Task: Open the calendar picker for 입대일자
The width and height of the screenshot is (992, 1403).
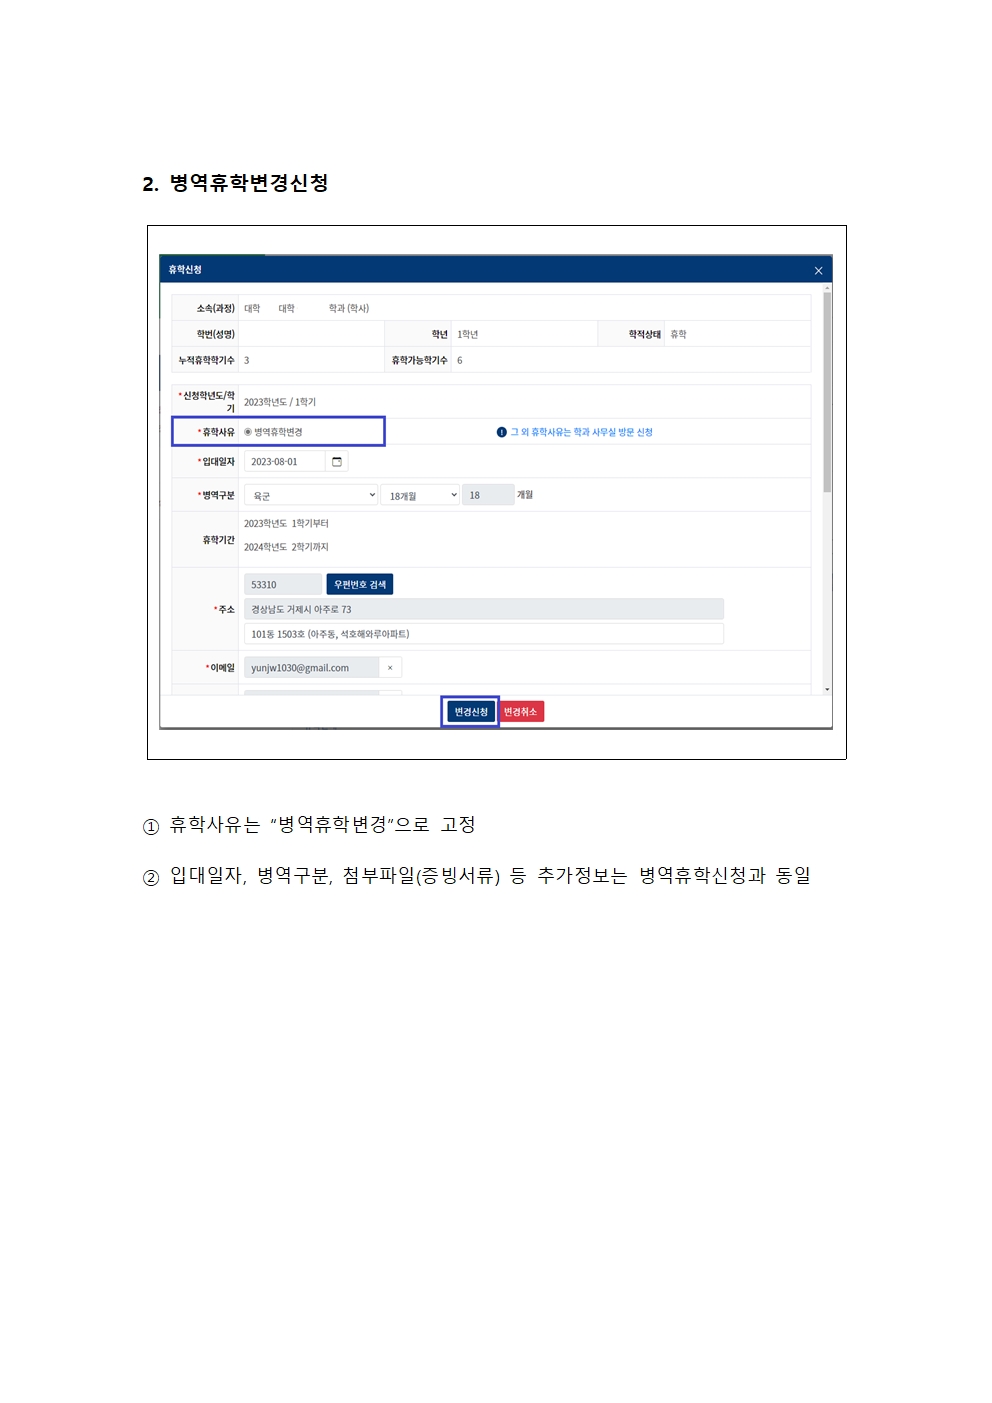Action: 337,462
